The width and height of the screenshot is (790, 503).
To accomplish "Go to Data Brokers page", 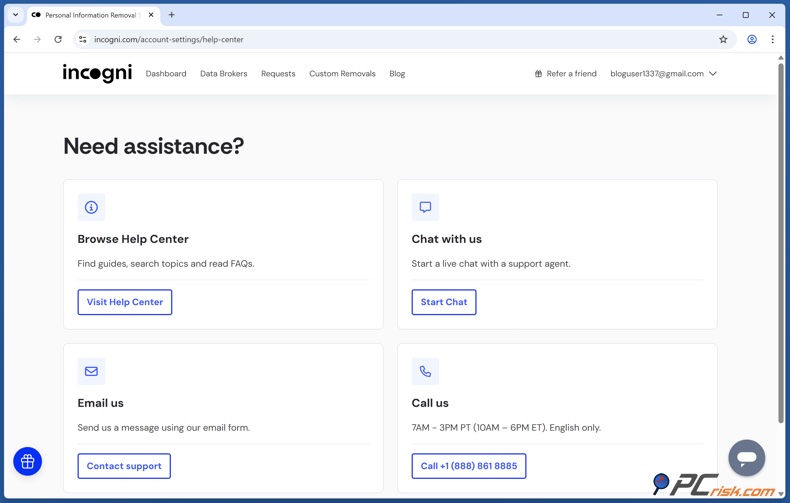I will point(223,74).
